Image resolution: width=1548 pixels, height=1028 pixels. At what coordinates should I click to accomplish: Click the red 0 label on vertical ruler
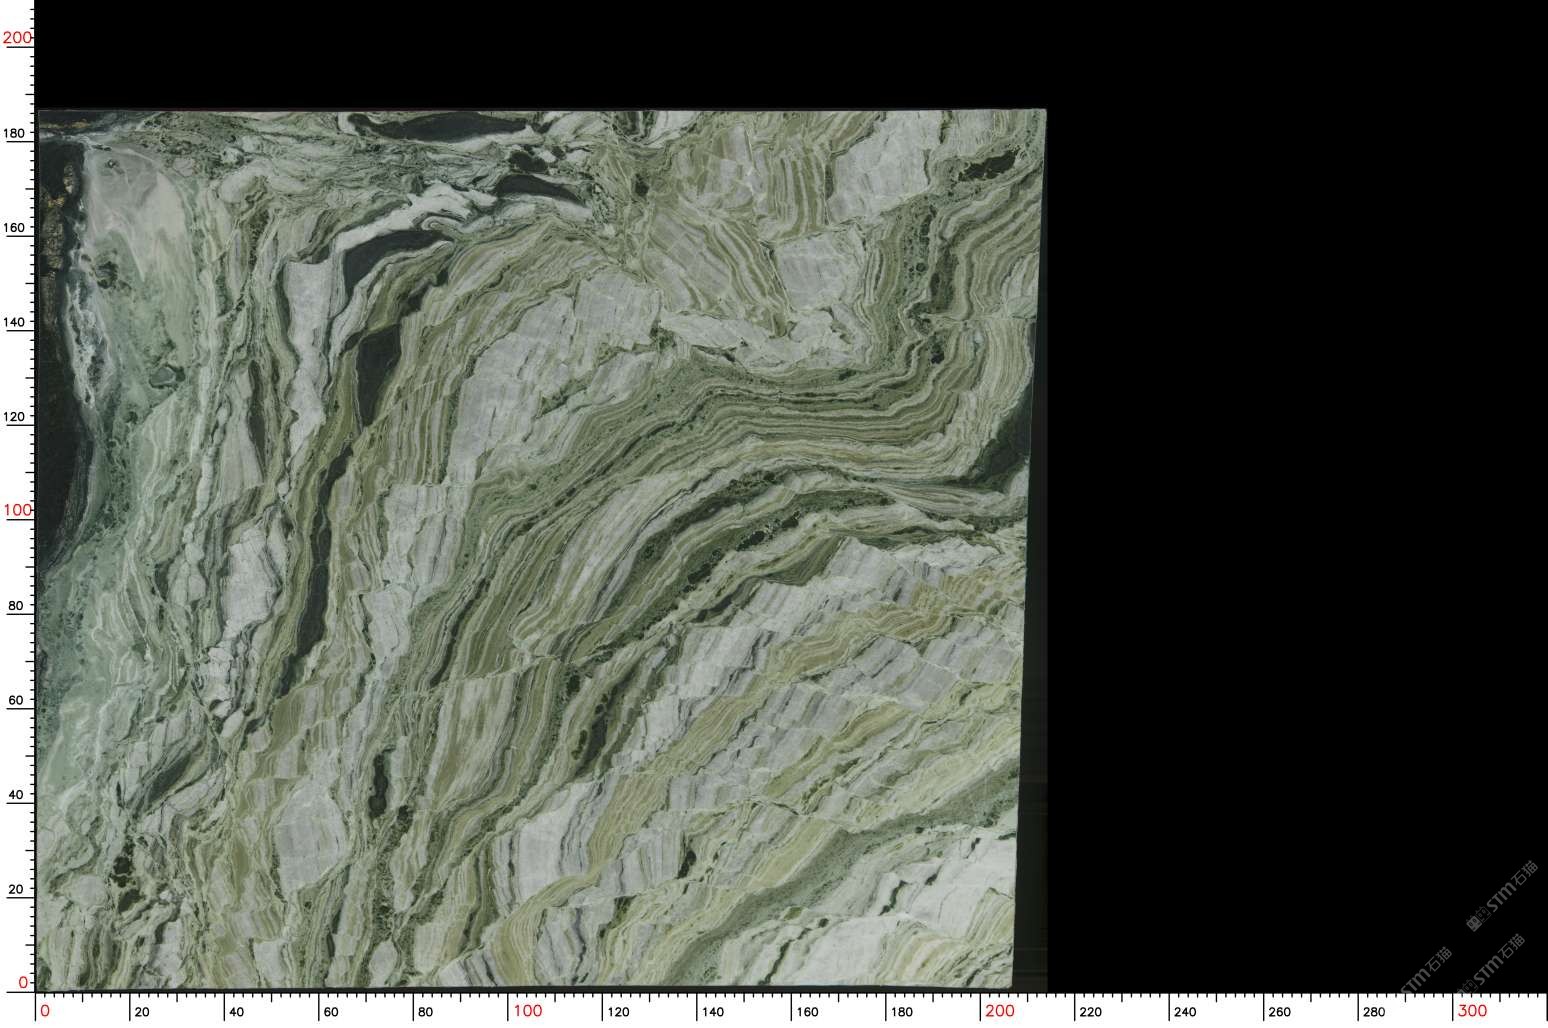23,982
